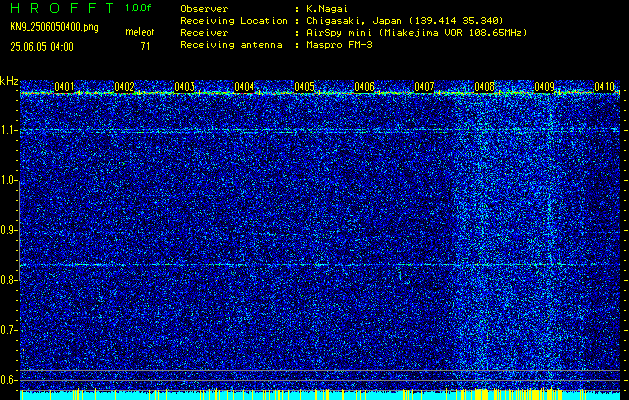
Task: Click the 0.8 frequency axis label
Action: (9, 280)
